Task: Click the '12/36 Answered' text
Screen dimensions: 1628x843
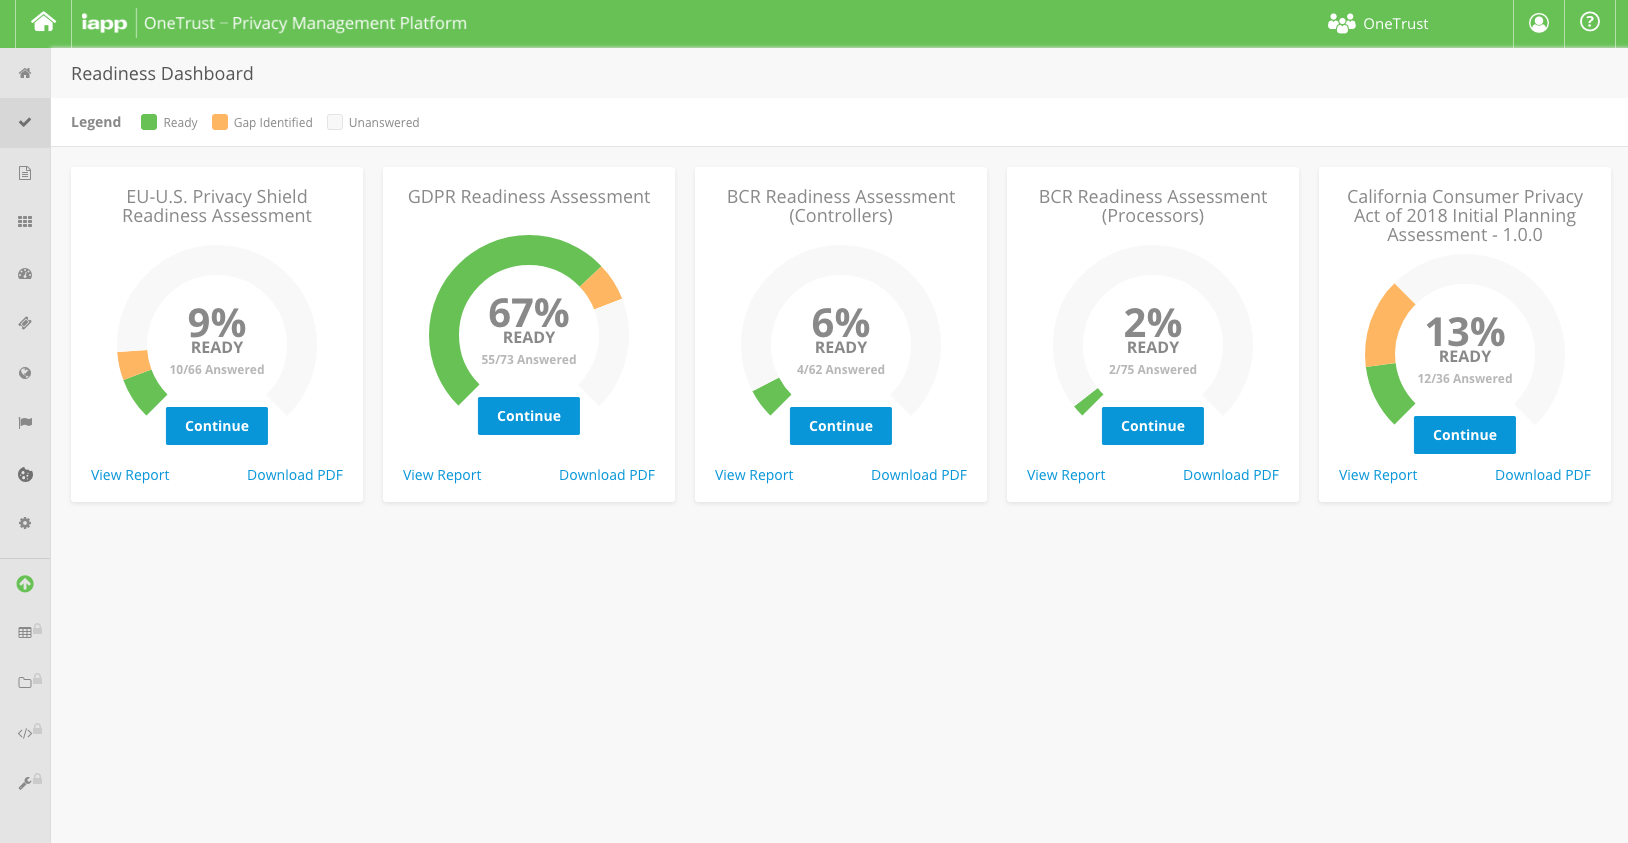Action: coord(1465,379)
